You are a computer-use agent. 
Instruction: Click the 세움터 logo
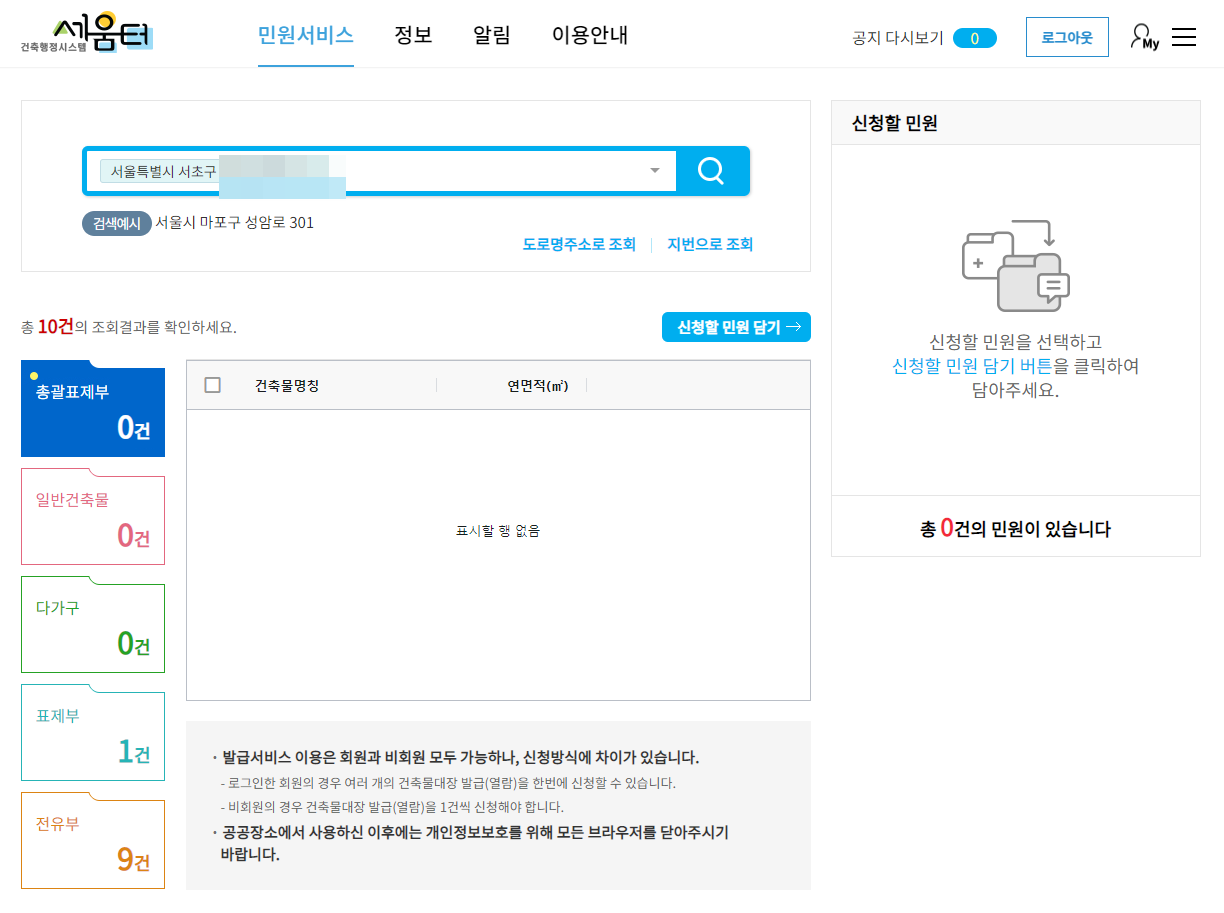pyautogui.click(x=87, y=35)
